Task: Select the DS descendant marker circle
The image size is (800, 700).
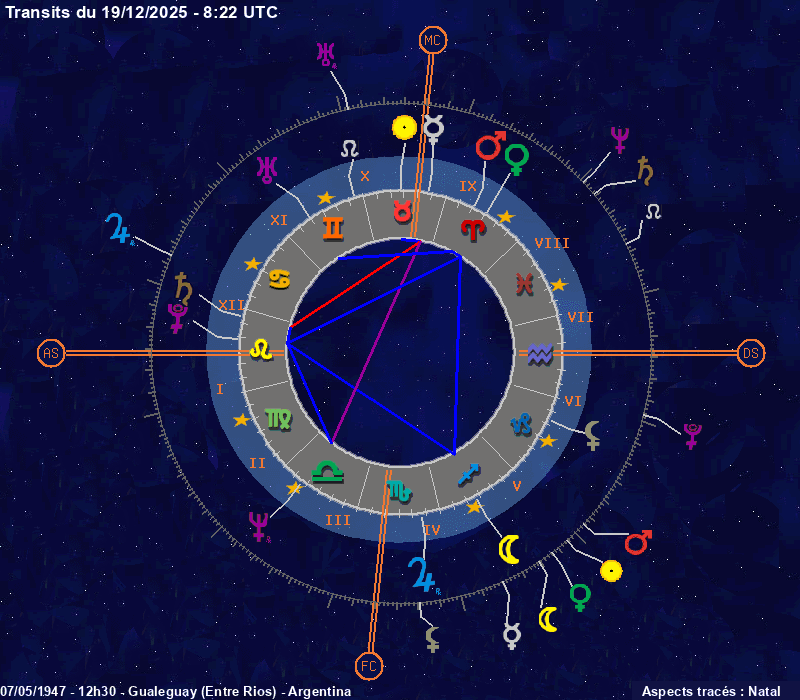Action: [x=750, y=353]
